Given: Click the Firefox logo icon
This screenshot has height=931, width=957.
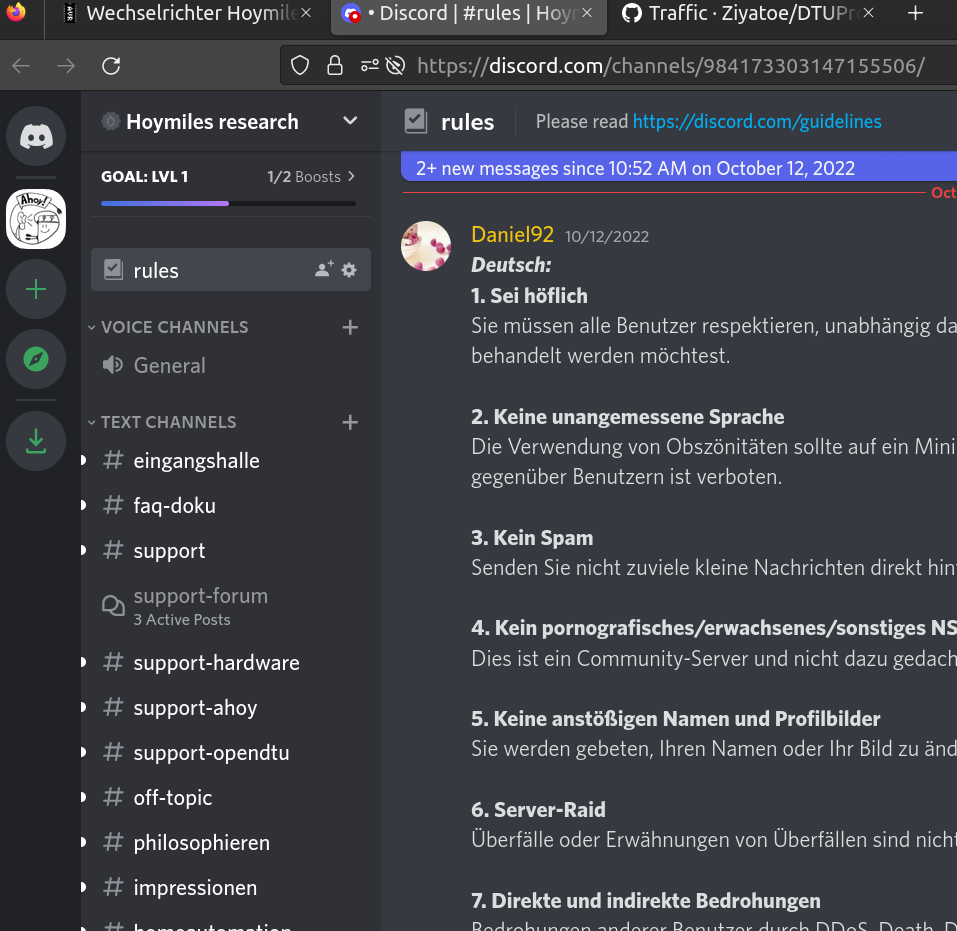Looking at the screenshot, I should pyautogui.click(x=16, y=12).
